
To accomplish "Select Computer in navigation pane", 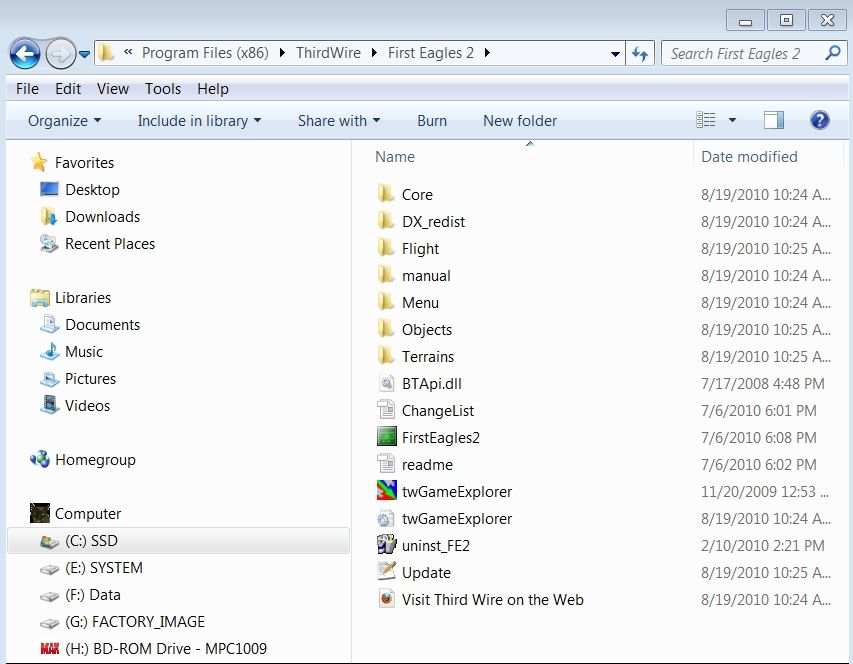I will pyautogui.click(x=88, y=514).
